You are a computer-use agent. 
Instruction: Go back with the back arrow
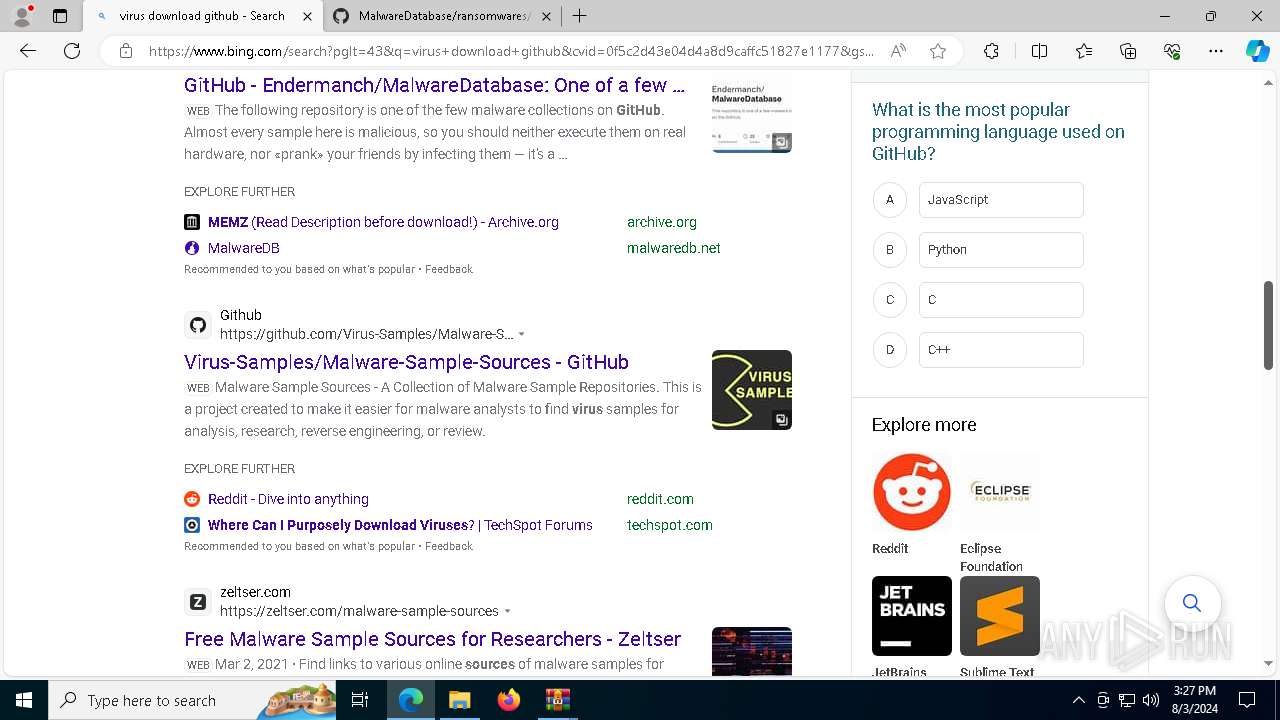(x=28, y=51)
